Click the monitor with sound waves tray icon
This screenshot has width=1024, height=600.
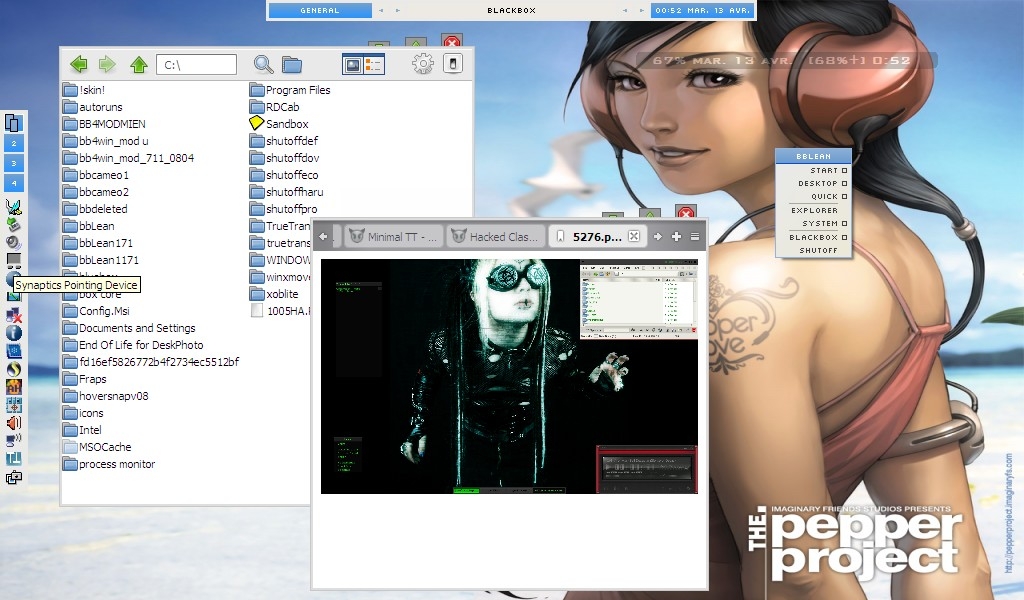[14, 441]
